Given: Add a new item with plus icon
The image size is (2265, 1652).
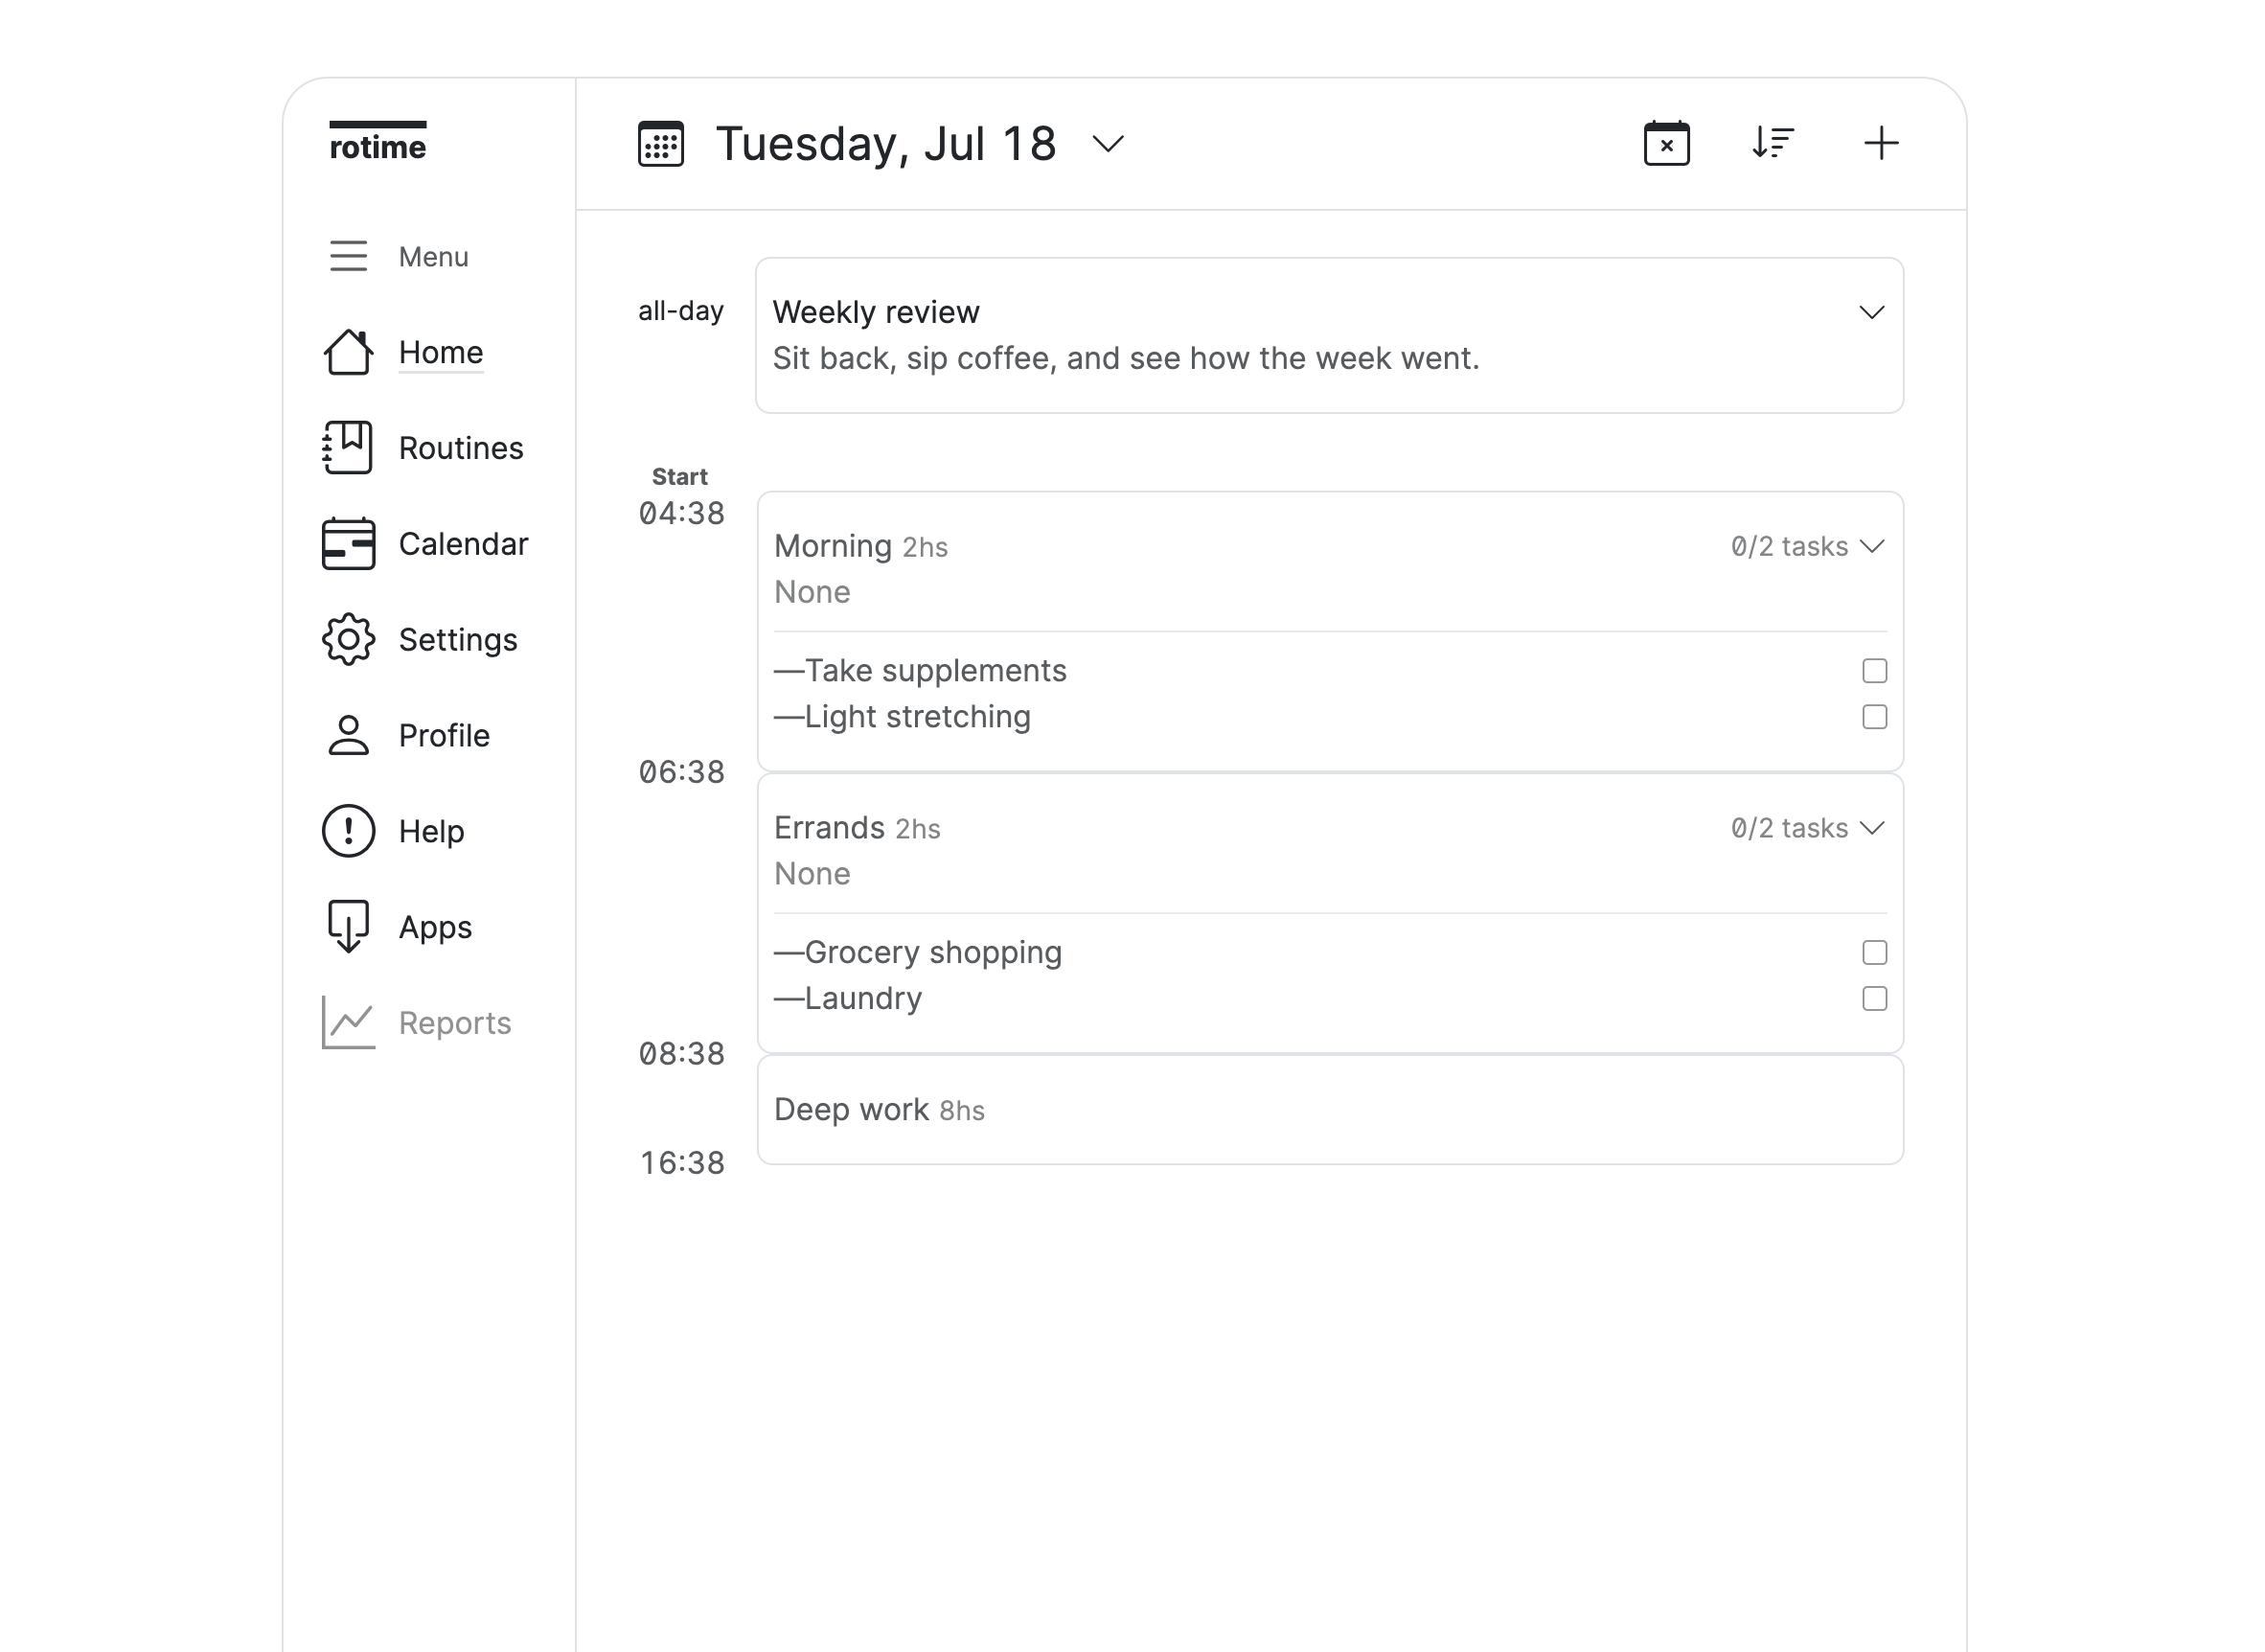Looking at the screenshot, I should click(1881, 143).
